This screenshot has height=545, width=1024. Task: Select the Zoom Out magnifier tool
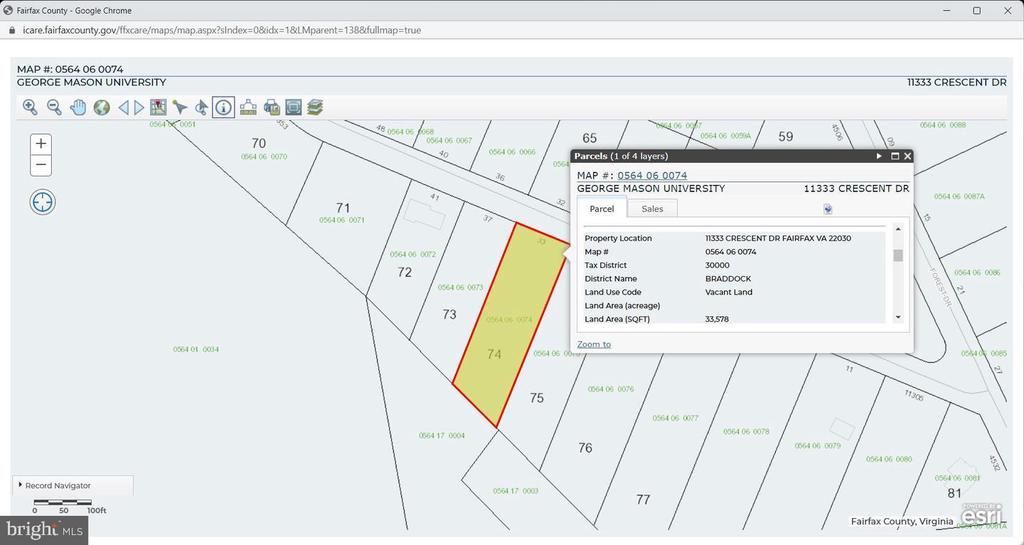(54, 107)
